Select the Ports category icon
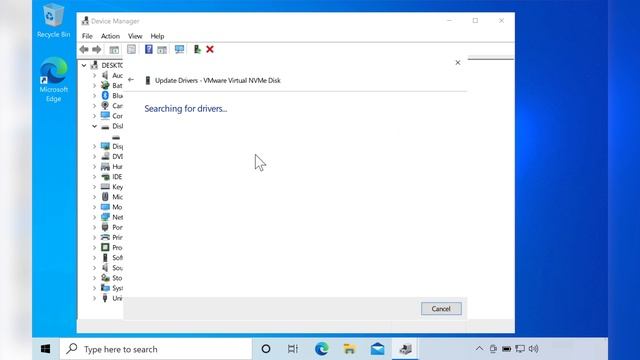Image resolution: width=640 pixels, height=360 pixels. tap(105, 227)
